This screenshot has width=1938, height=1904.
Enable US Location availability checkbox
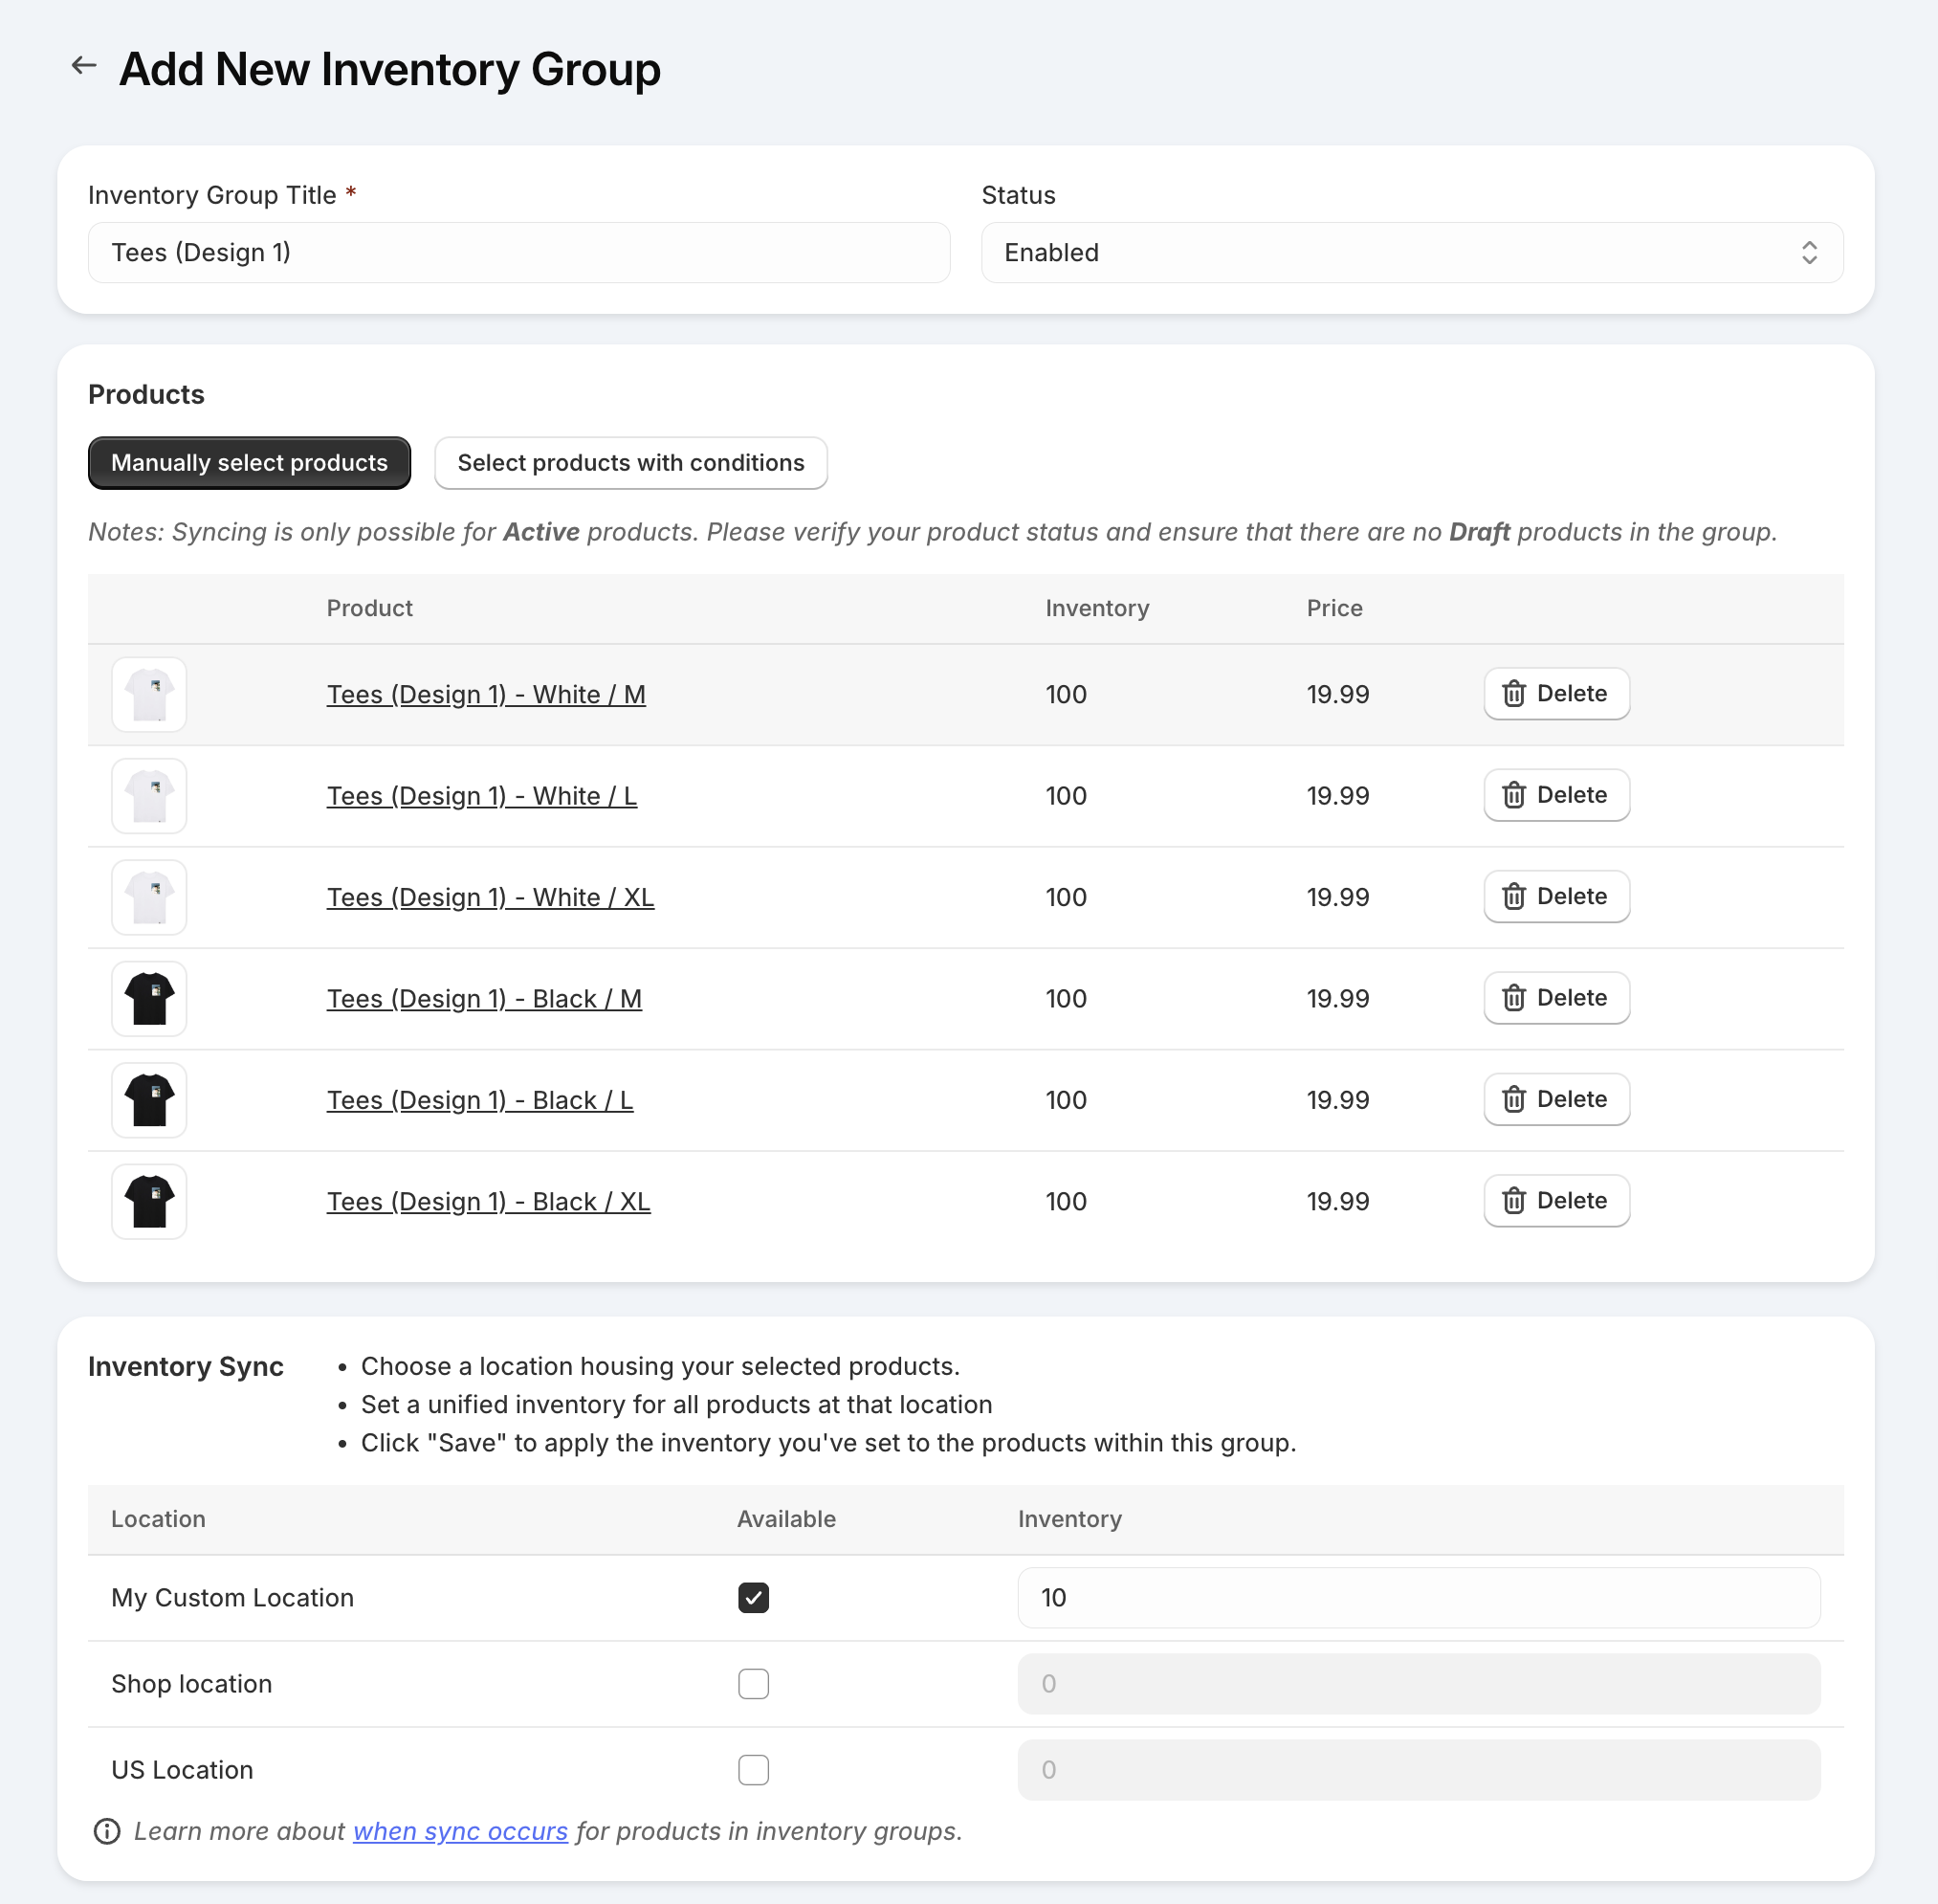tap(753, 1770)
